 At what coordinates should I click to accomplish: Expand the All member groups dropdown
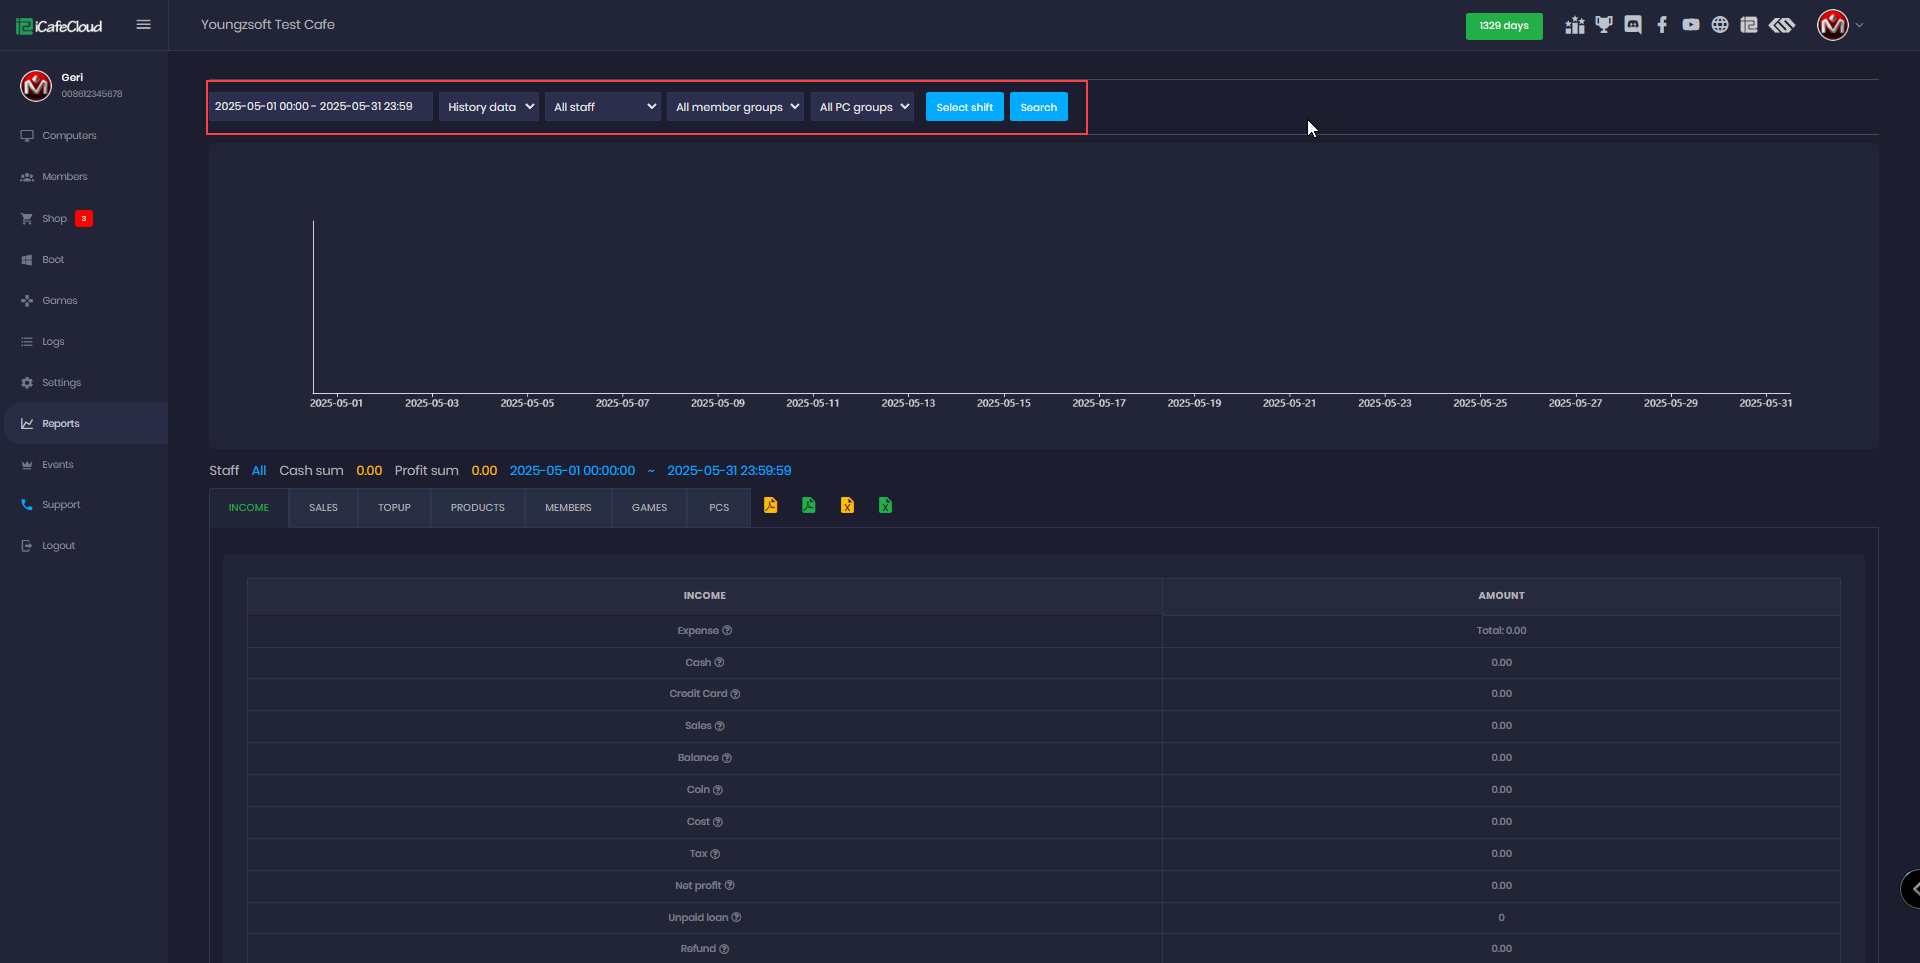[x=735, y=107]
